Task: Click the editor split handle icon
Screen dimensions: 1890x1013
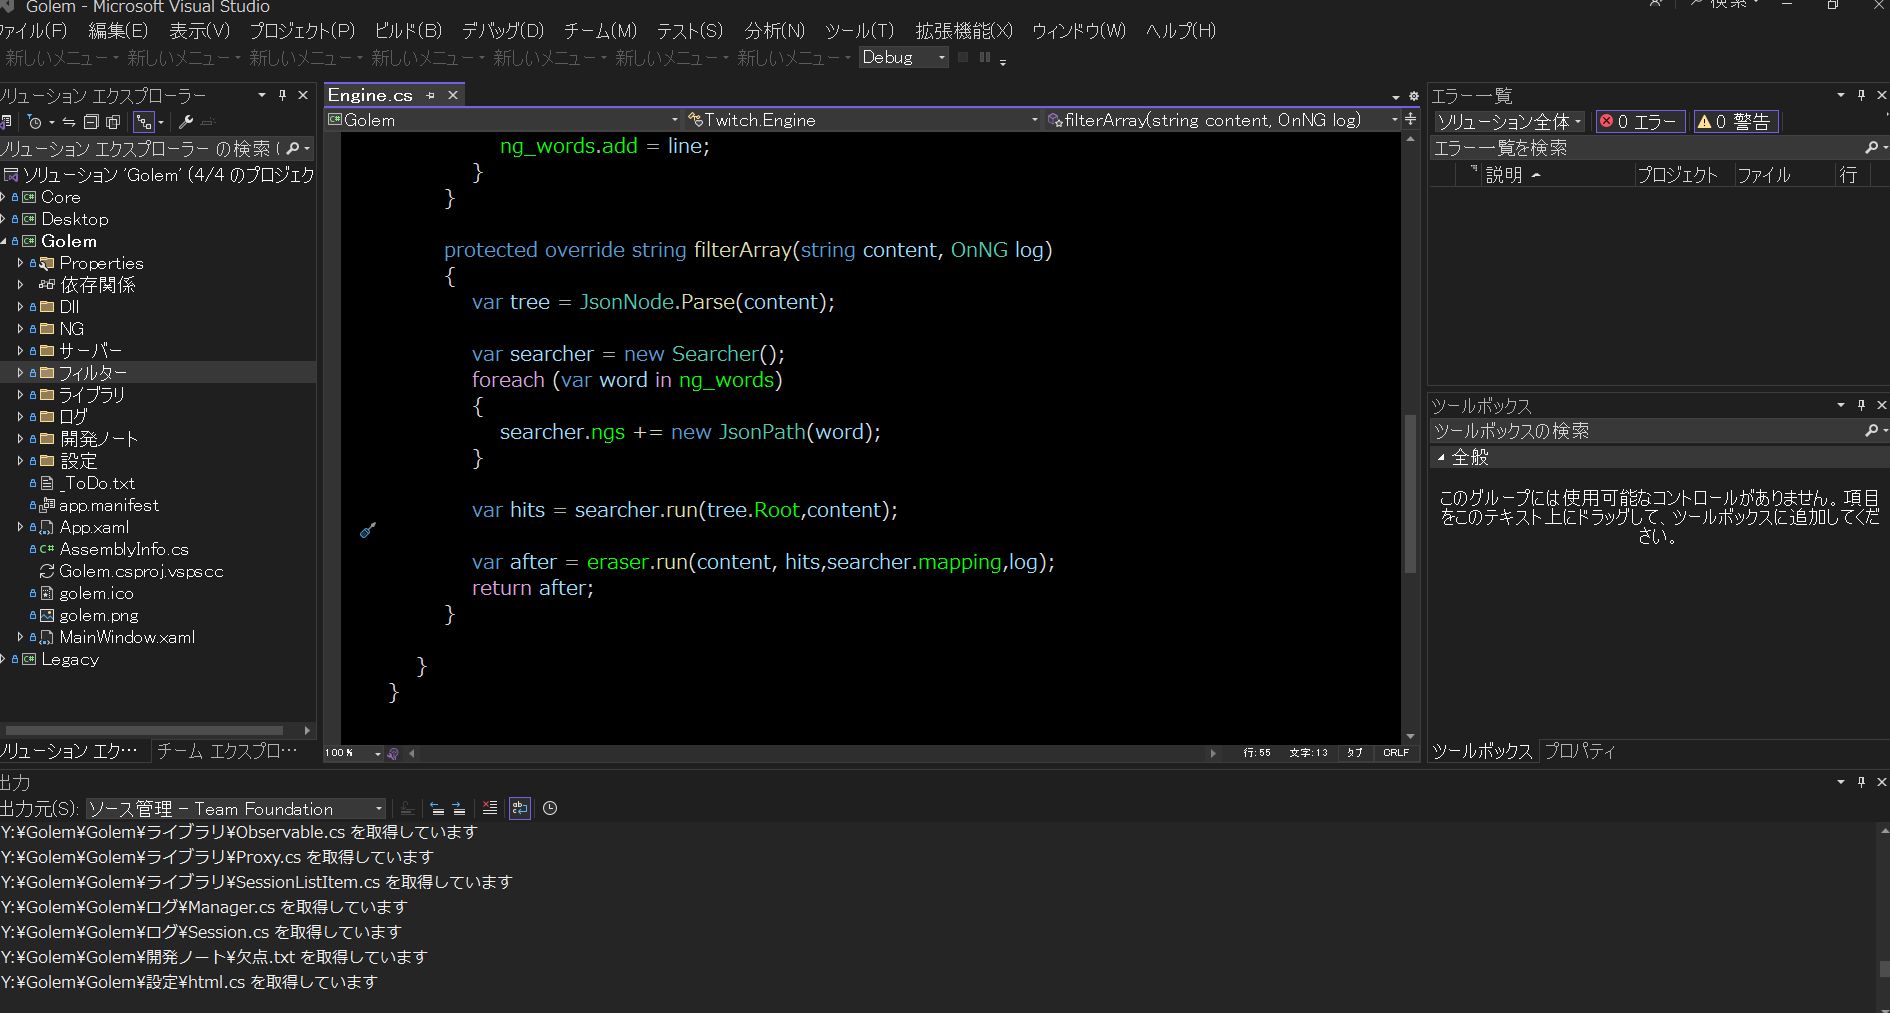Action: 1410,119
